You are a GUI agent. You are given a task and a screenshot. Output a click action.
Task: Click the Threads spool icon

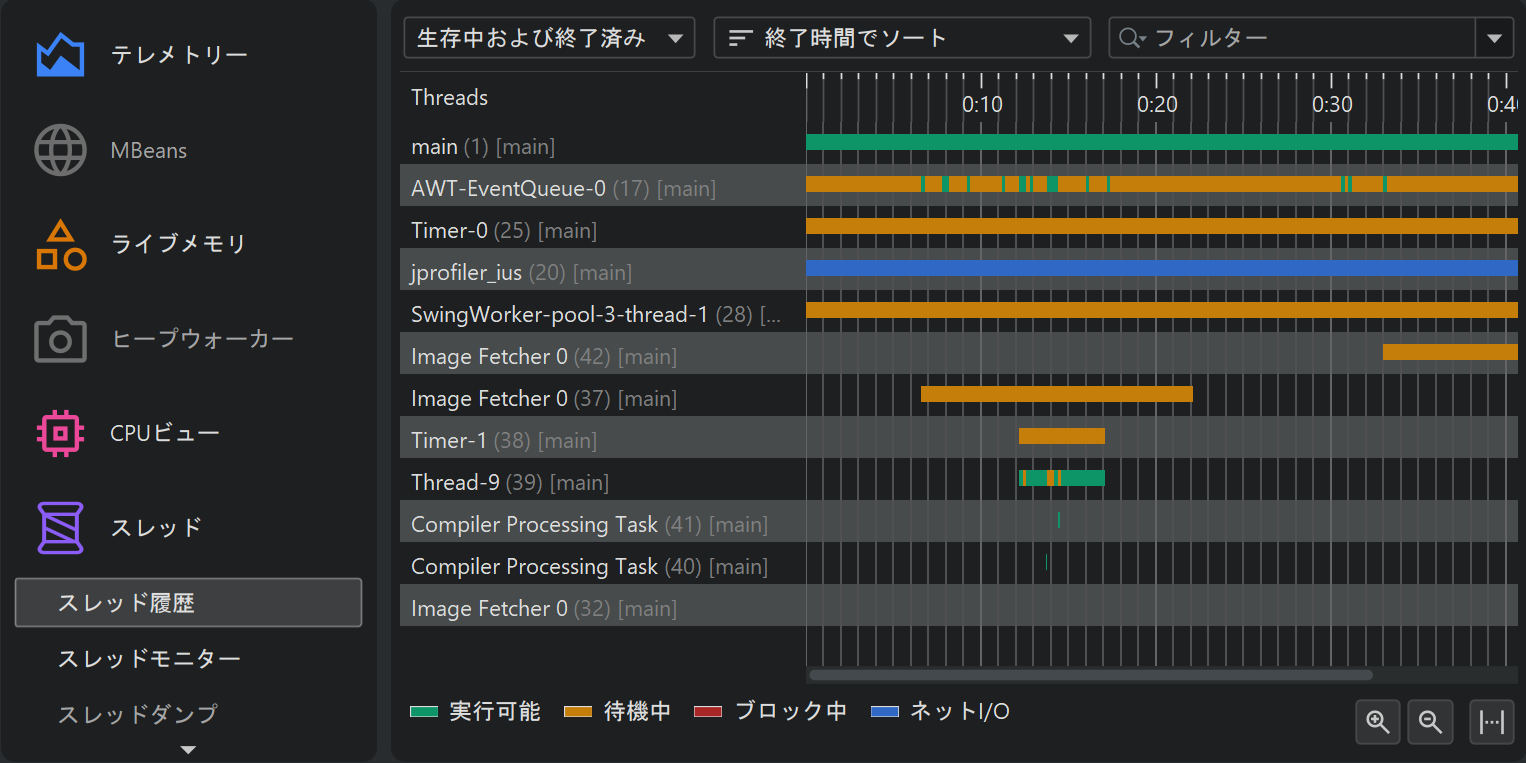pyautogui.click(x=60, y=527)
